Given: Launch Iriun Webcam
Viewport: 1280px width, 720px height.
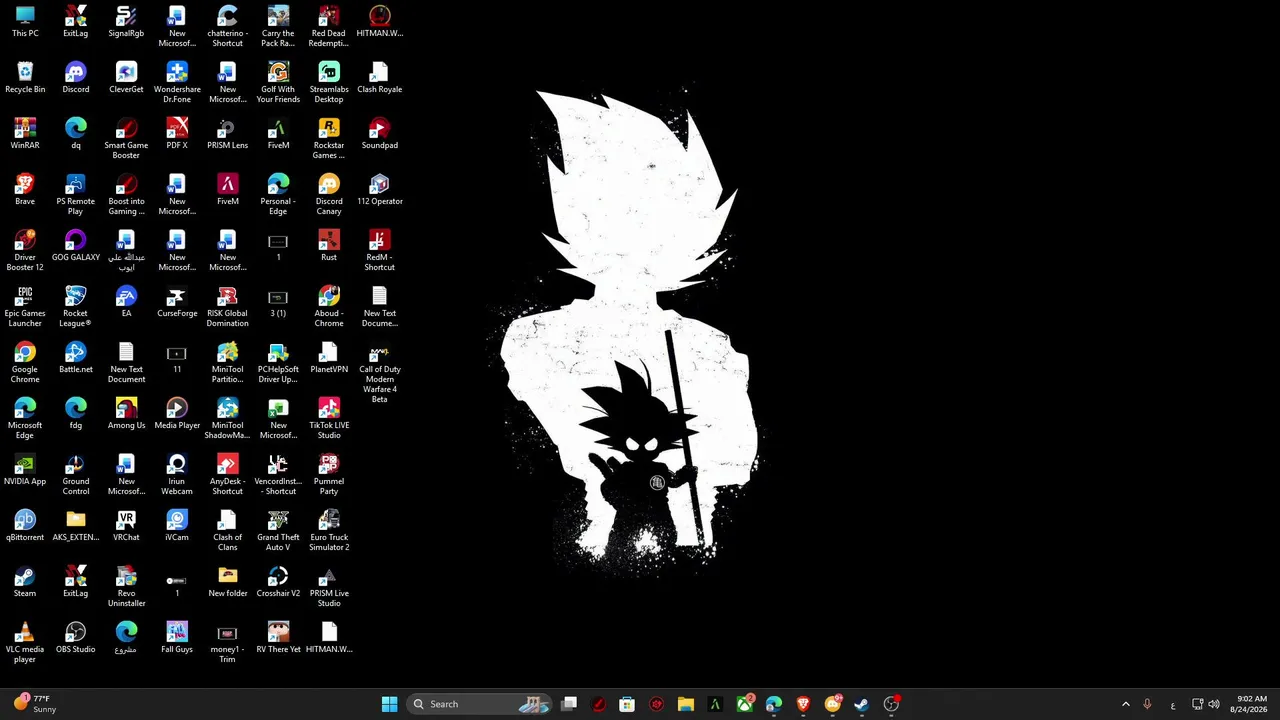Looking at the screenshot, I should 177,475.
